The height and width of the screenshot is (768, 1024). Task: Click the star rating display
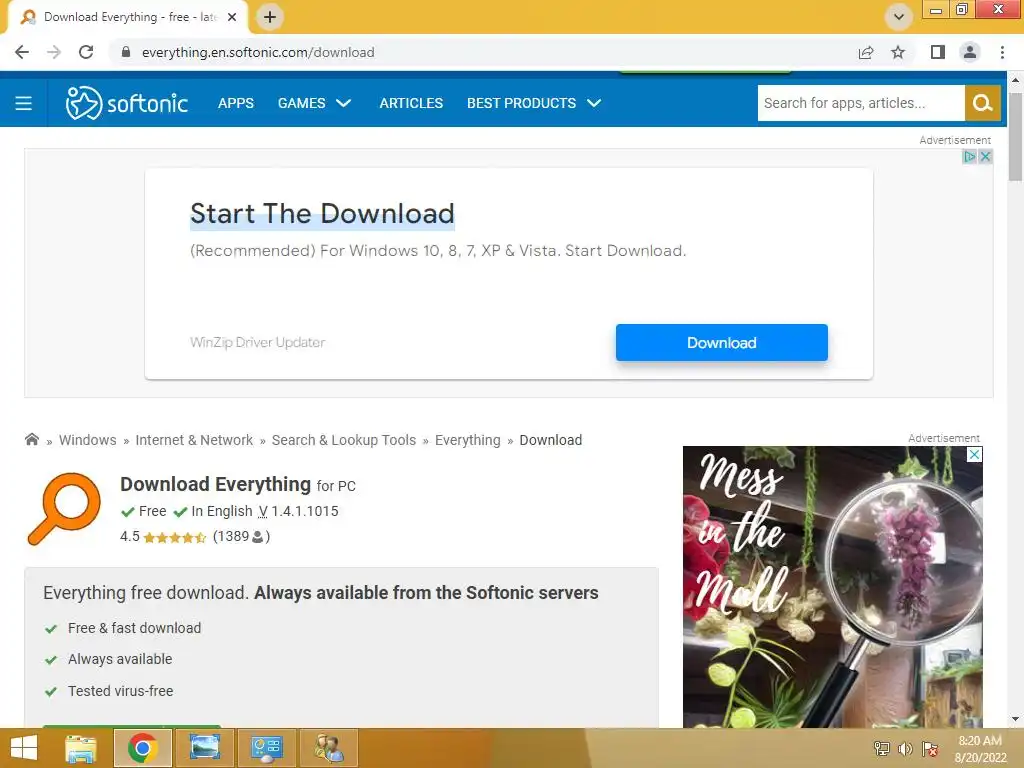coord(174,537)
